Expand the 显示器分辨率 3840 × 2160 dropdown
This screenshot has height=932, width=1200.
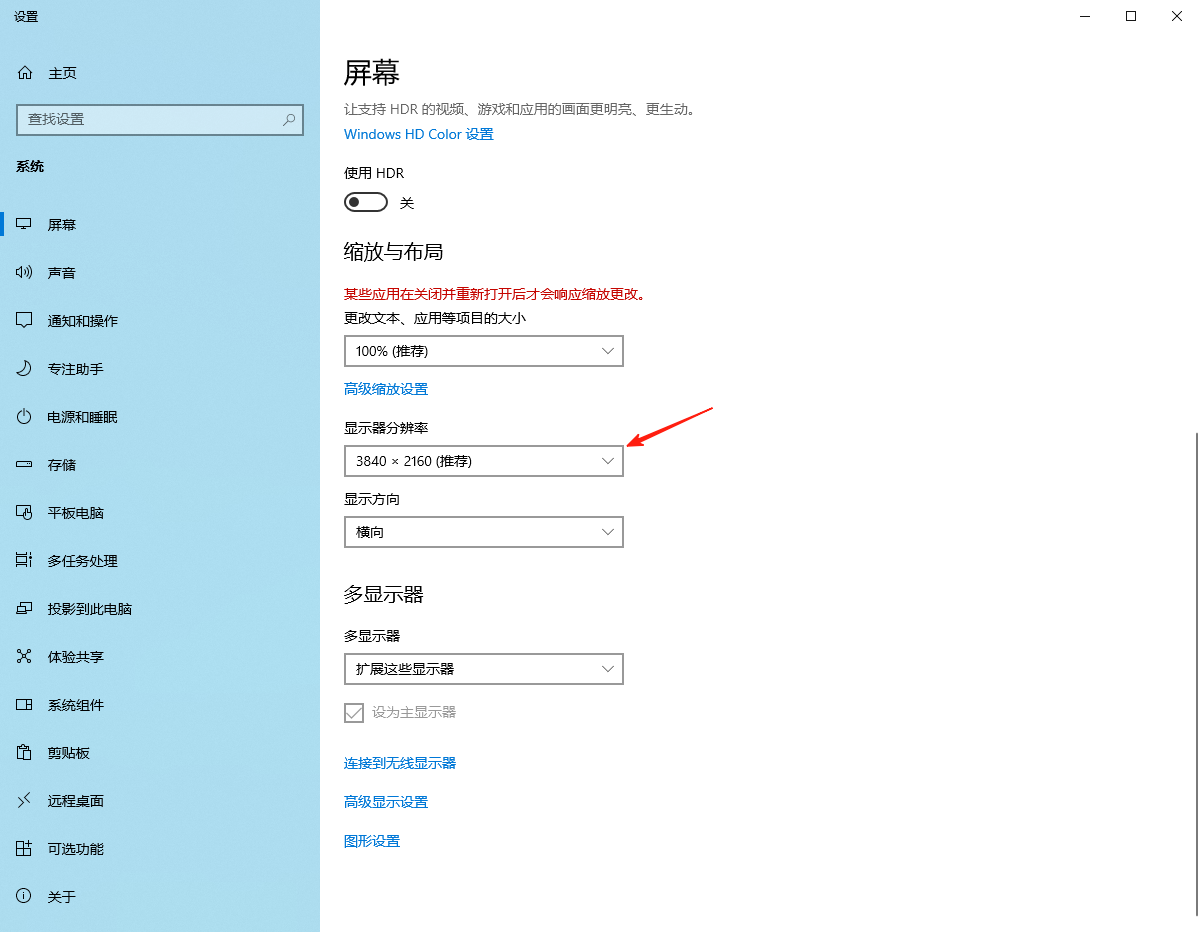coord(483,461)
